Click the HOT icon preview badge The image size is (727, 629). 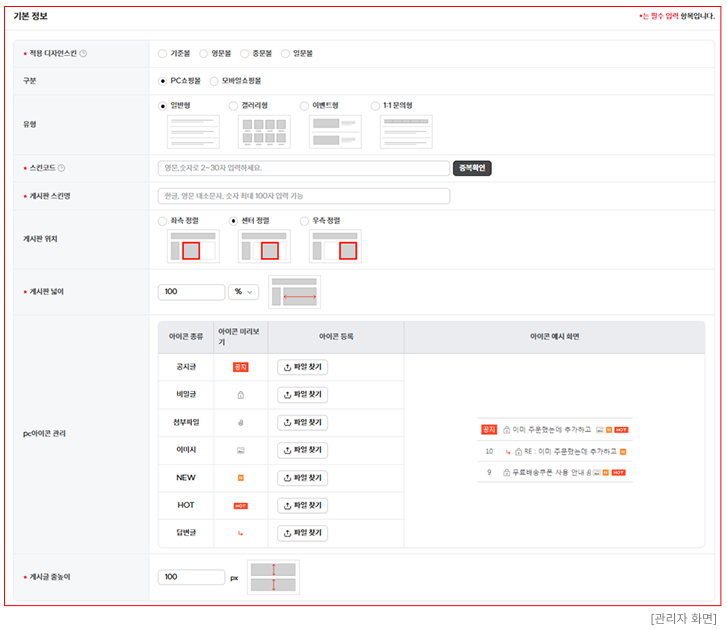240,505
